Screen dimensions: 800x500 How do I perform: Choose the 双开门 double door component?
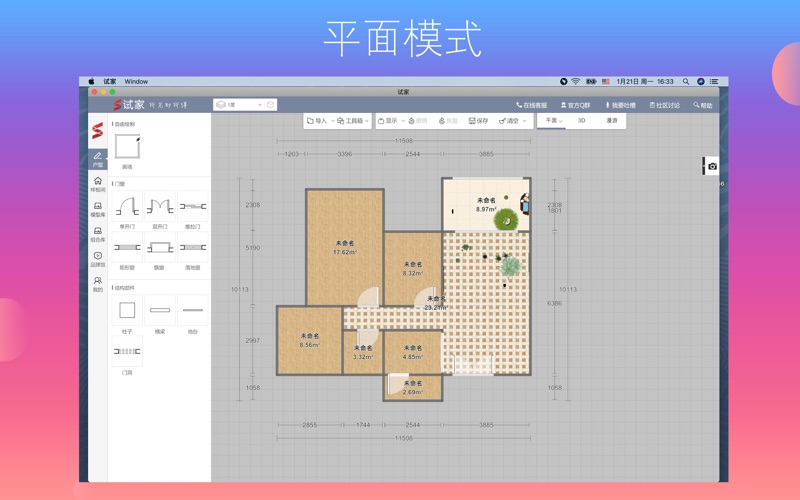pos(160,207)
